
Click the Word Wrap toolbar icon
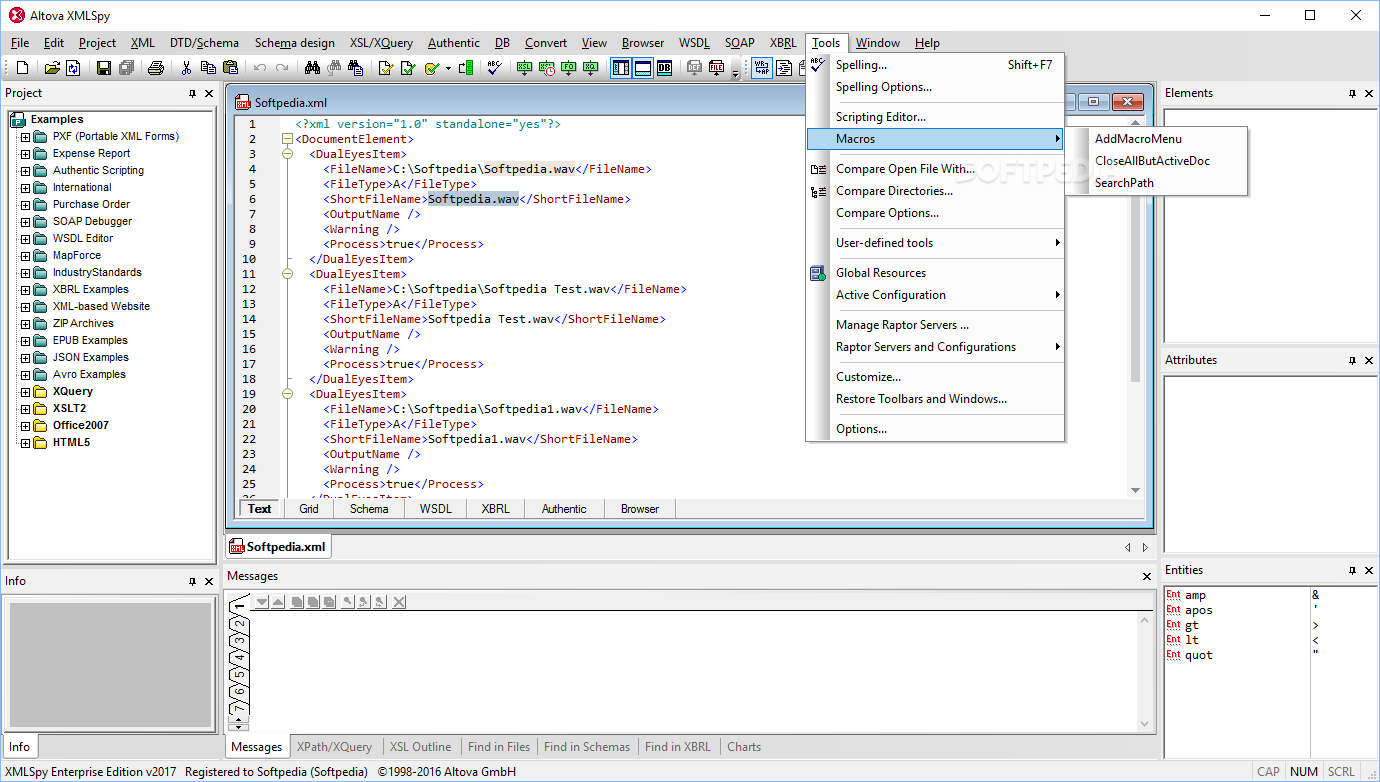coord(761,68)
